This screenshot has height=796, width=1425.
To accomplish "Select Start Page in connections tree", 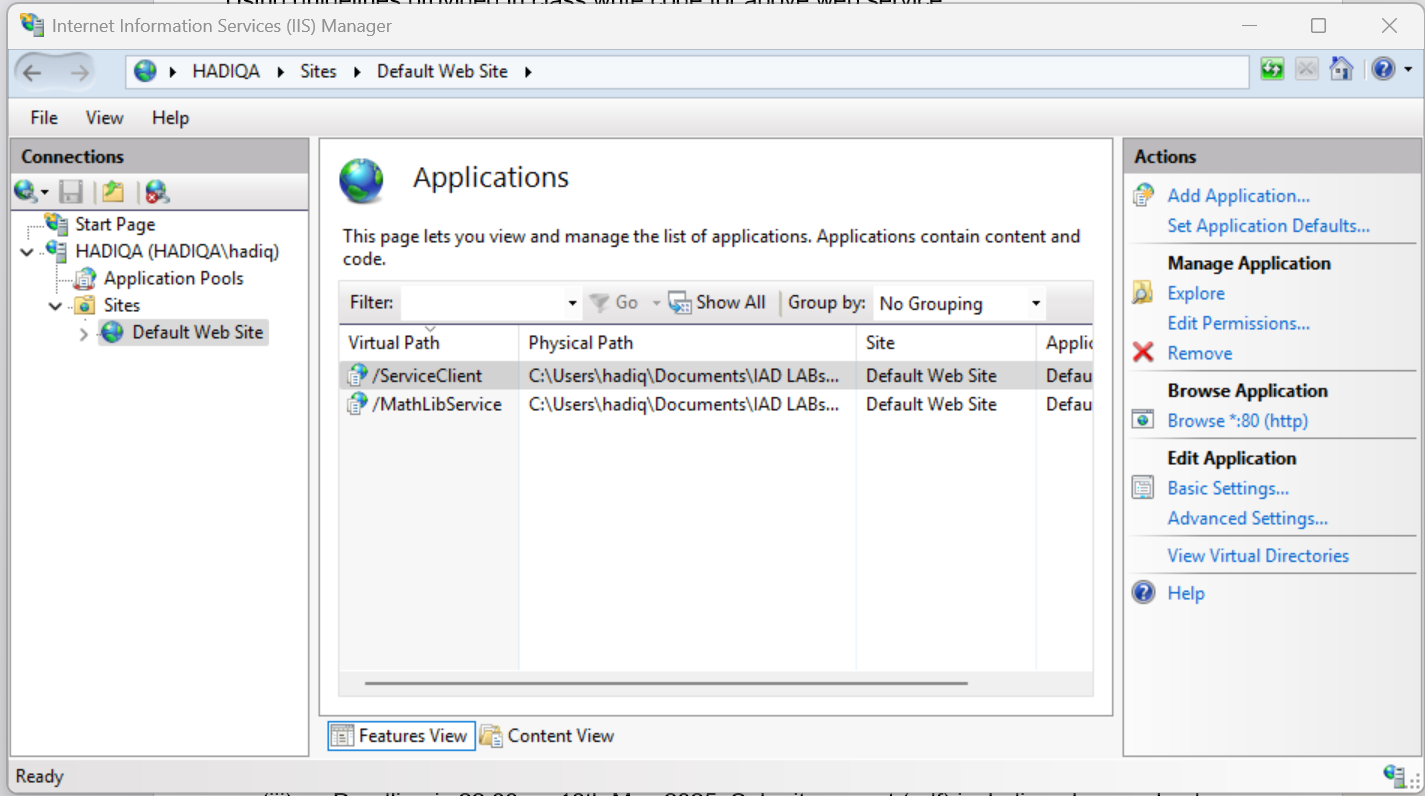I will coord(115,224).
